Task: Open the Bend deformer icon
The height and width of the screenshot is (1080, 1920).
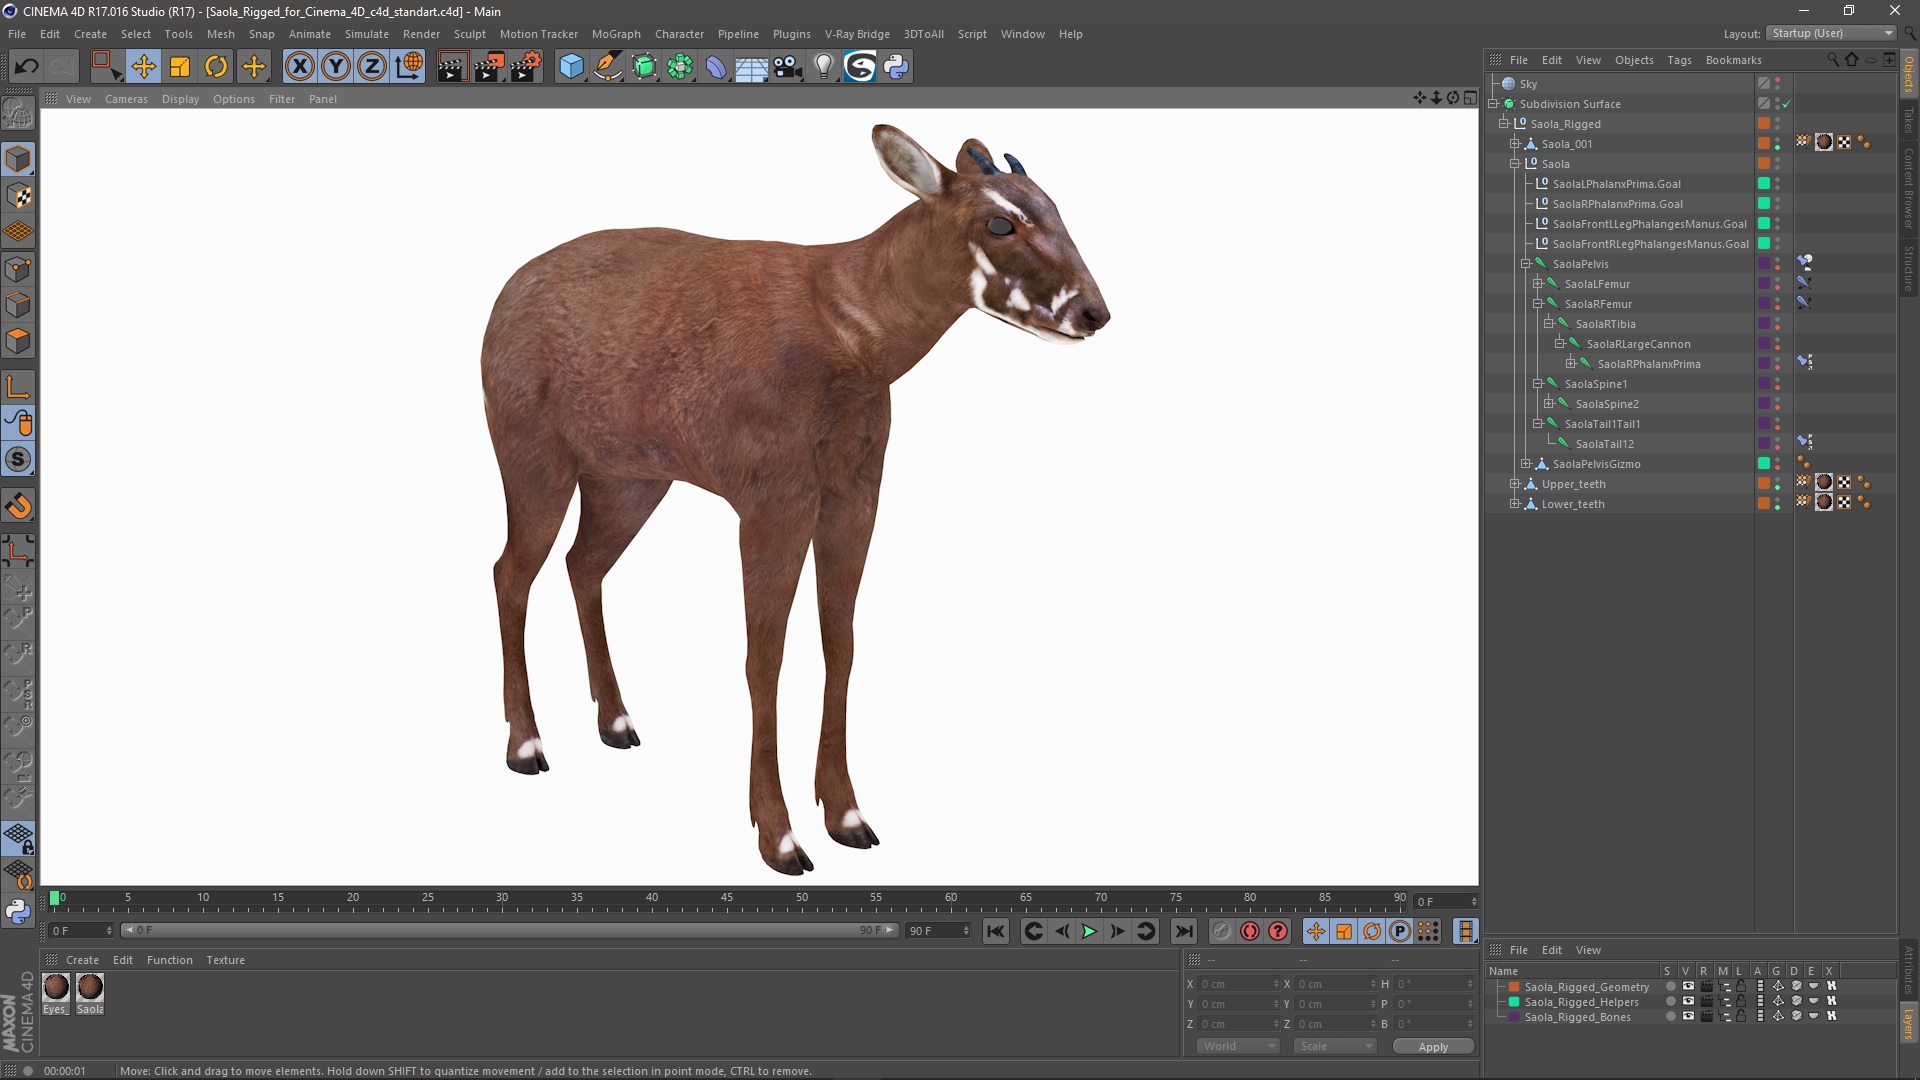Action: point(716,67)
